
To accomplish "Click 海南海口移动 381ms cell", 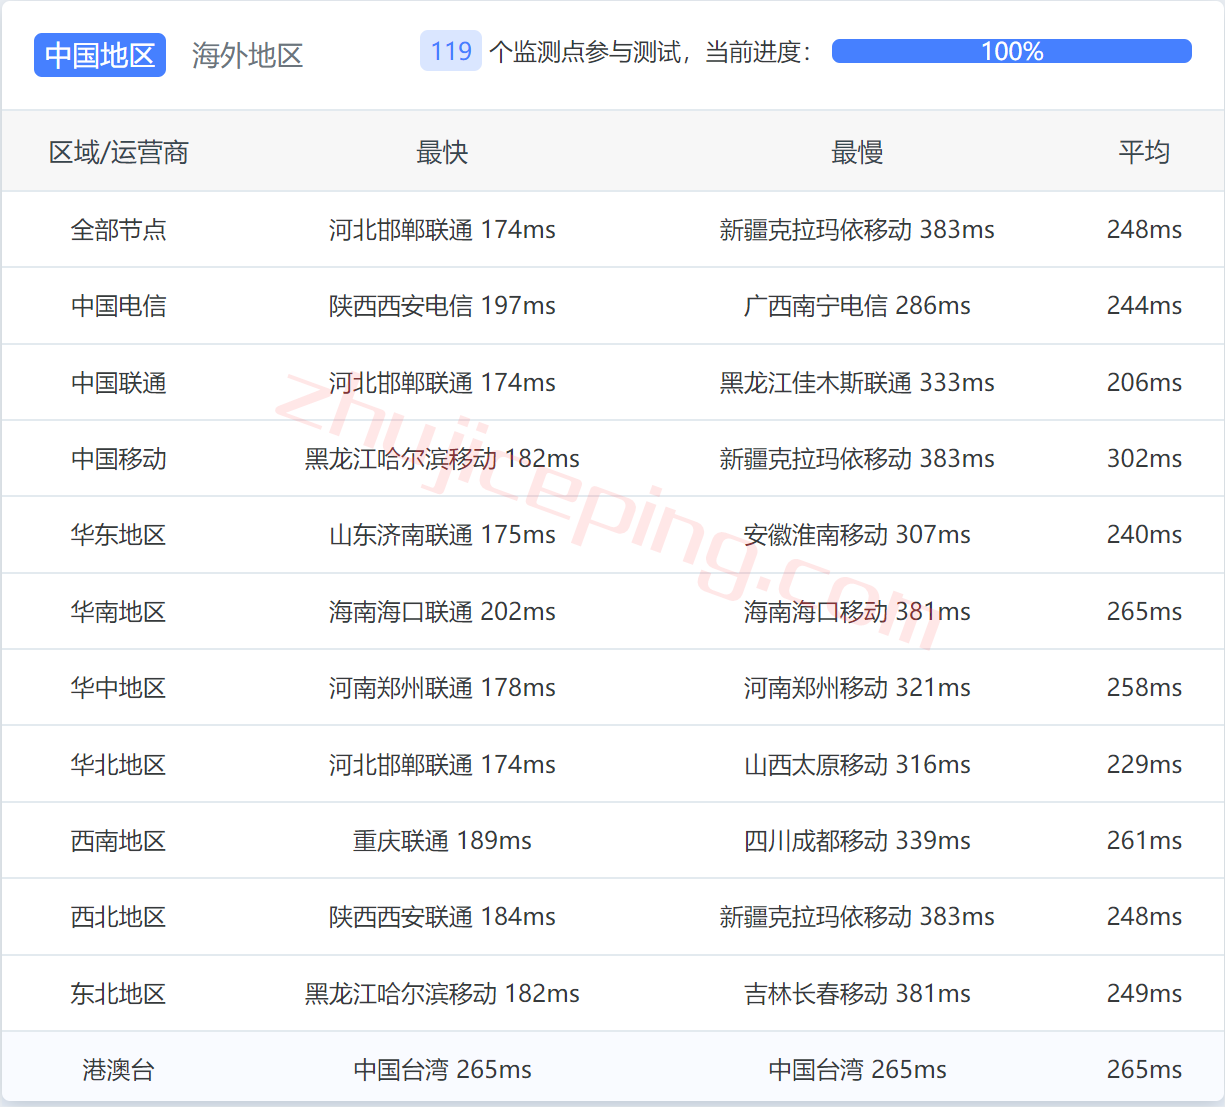I will pyautogui.click(x=857, y=611).
